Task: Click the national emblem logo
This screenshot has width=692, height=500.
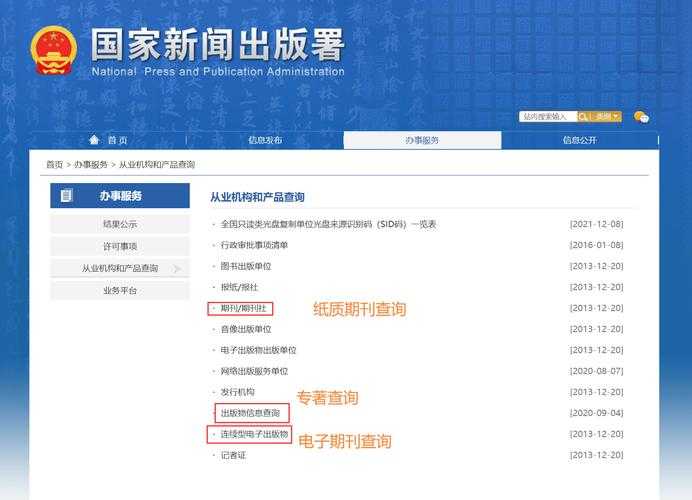Action: tap(53, 49)
